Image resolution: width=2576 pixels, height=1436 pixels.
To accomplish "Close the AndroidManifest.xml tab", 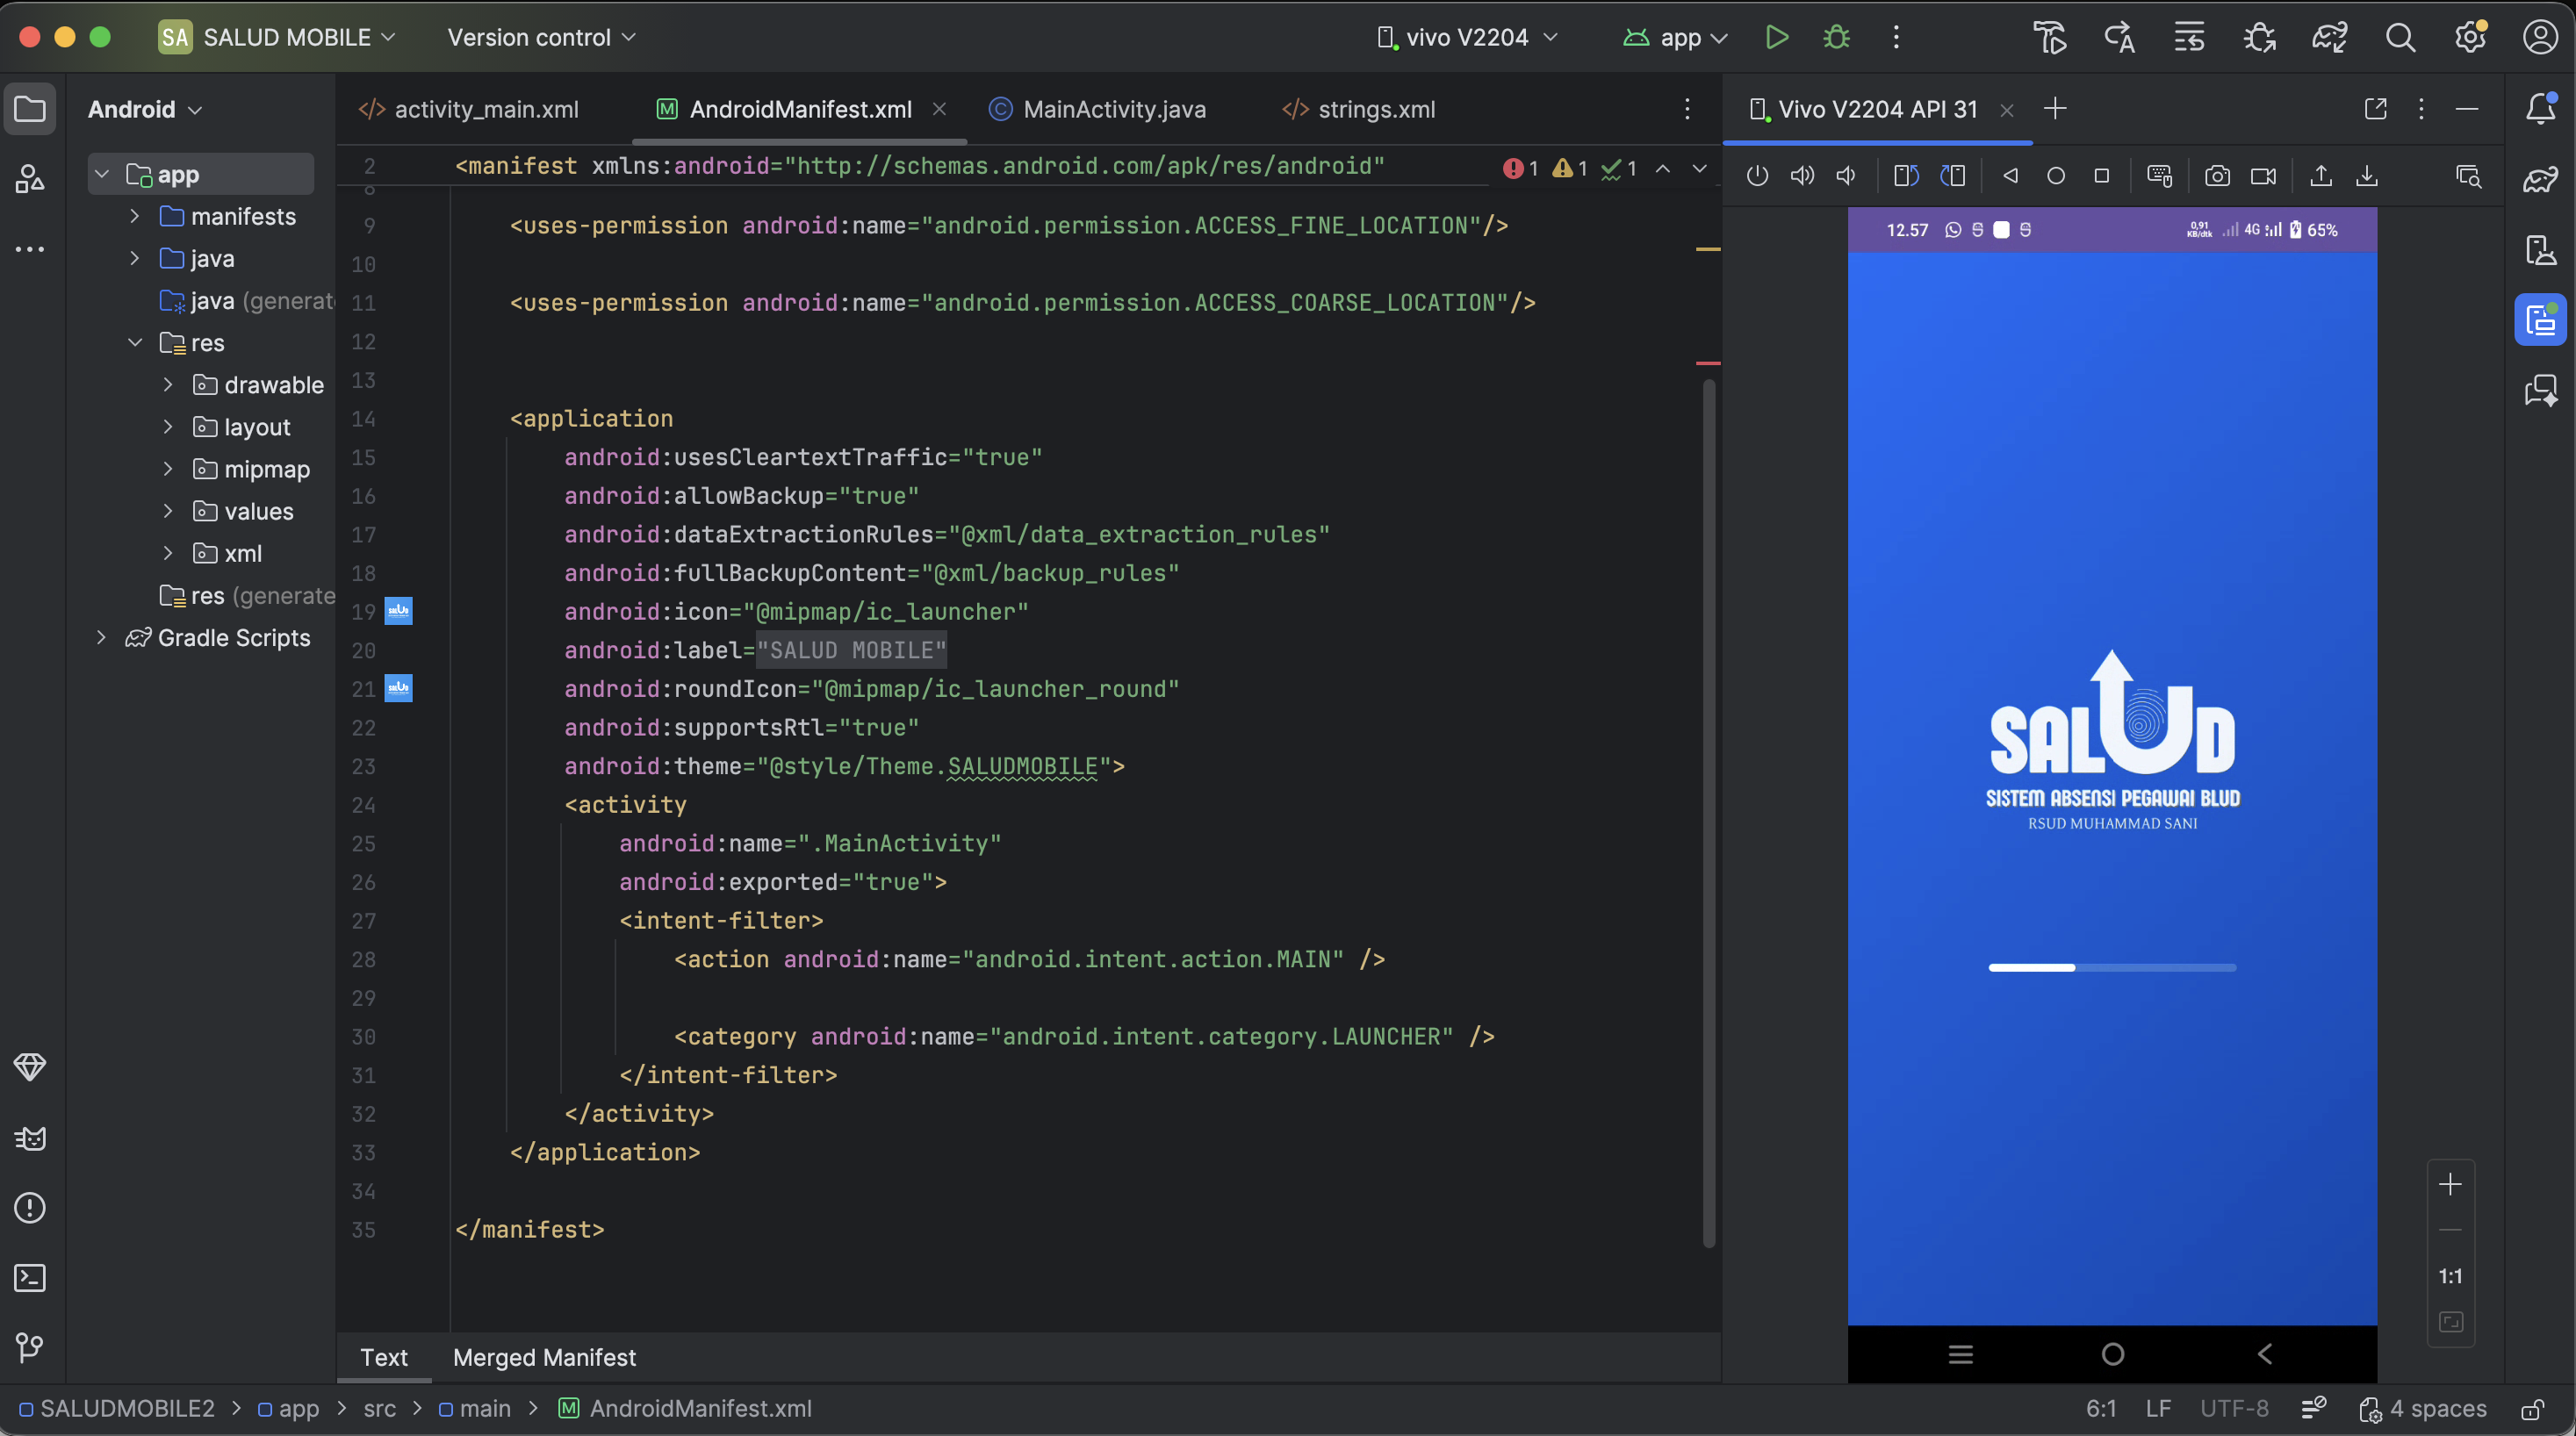I will [x=939, y=109].
